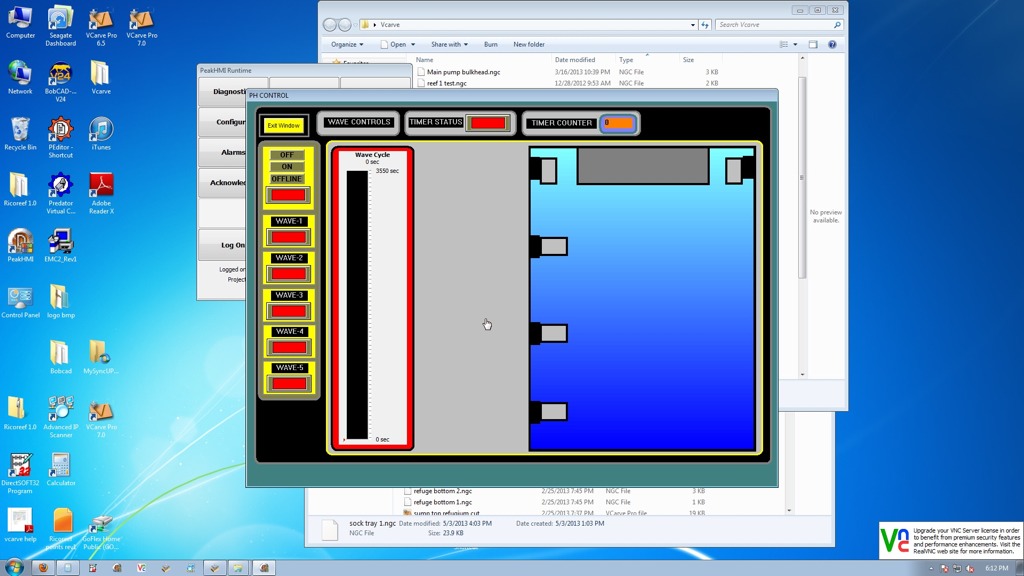
Task: Expand the Organize dropdown in Explorer
Action: 346,45
